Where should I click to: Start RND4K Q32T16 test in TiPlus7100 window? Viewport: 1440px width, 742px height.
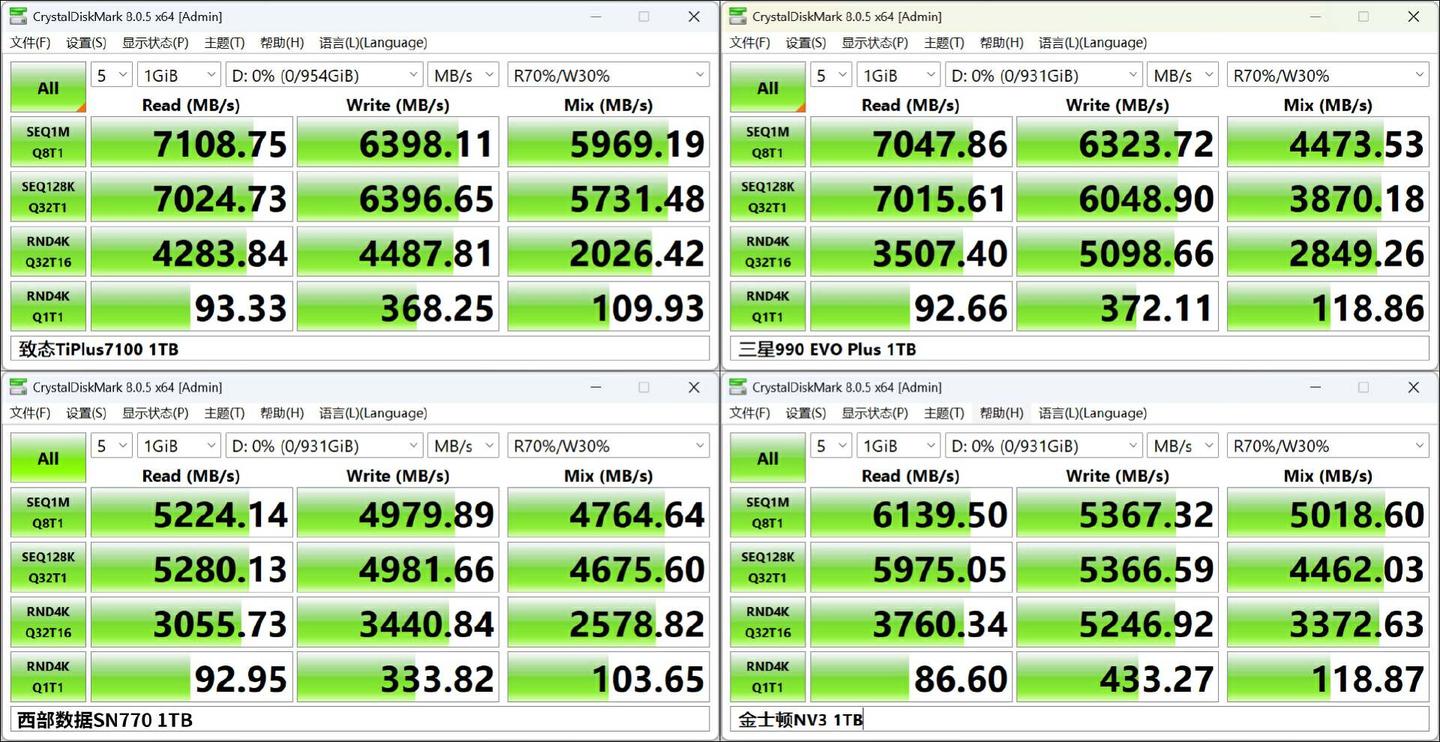48,252
